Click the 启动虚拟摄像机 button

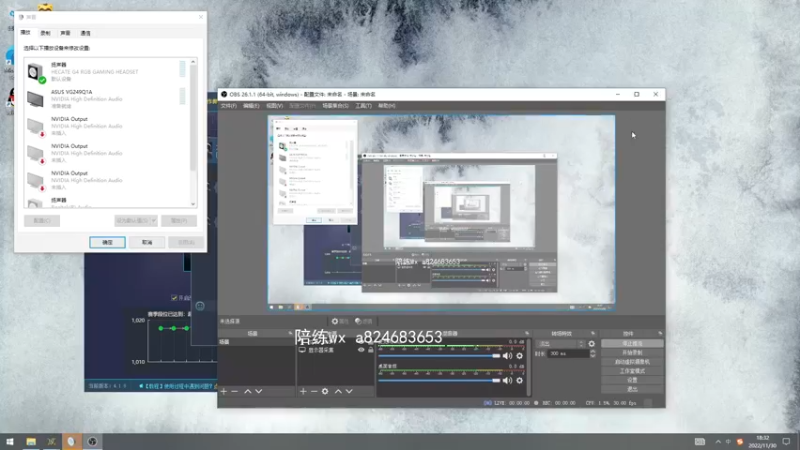(x=632, y=362)
